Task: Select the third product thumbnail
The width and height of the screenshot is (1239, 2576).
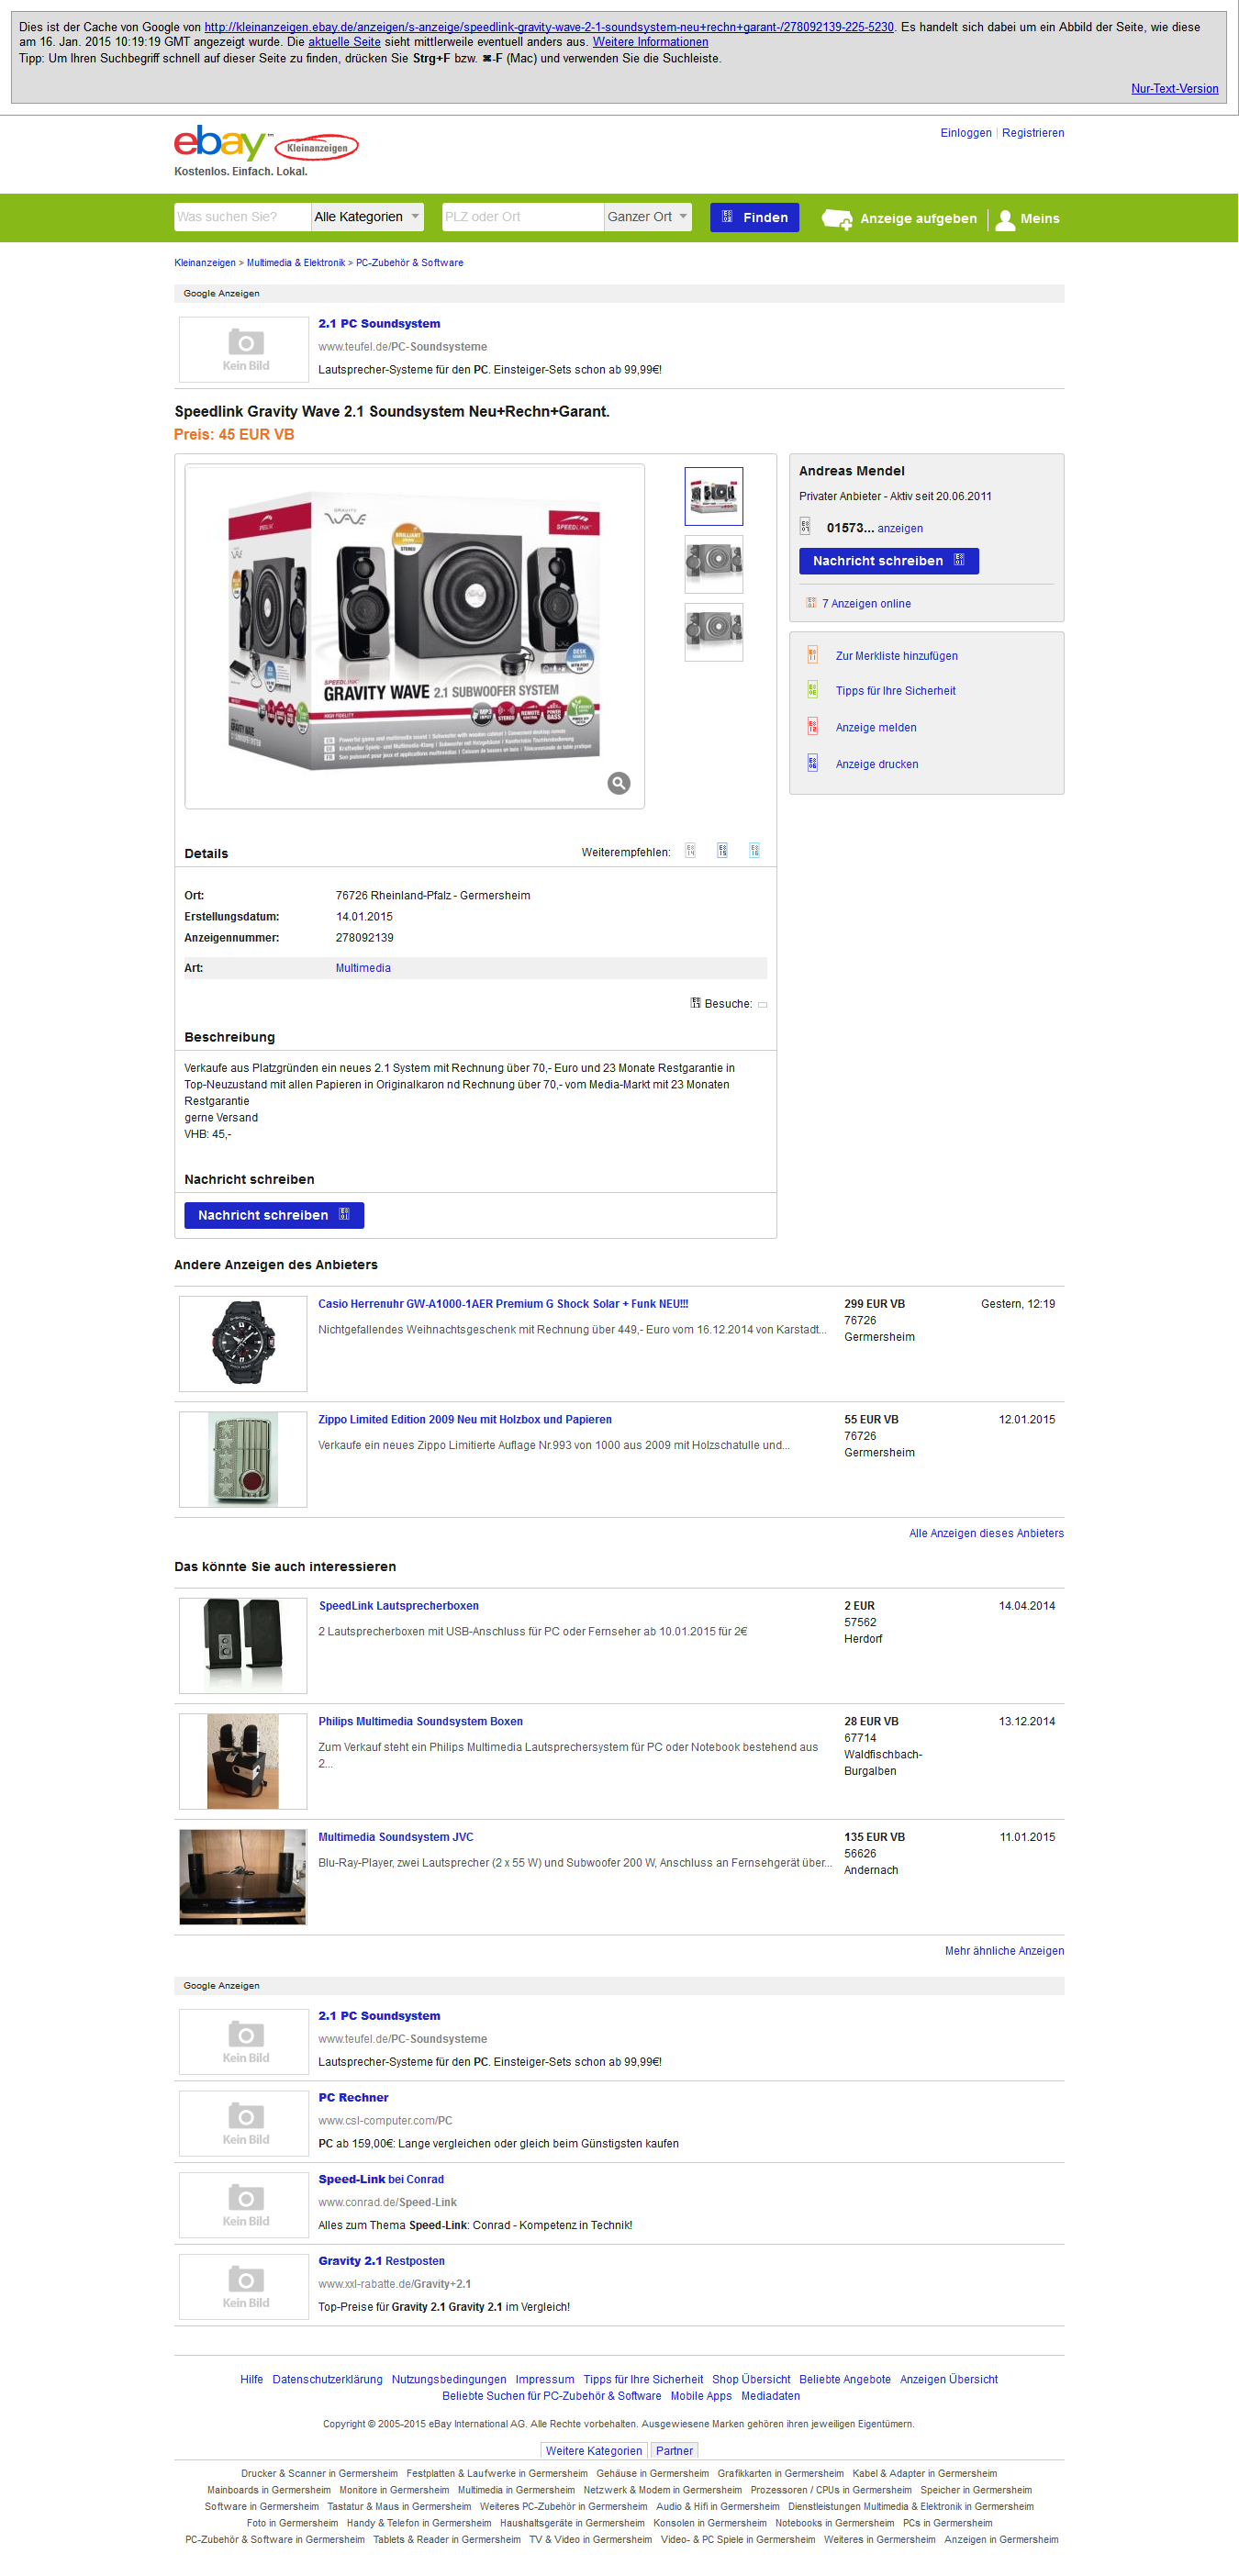Action: tap(713, 632)
